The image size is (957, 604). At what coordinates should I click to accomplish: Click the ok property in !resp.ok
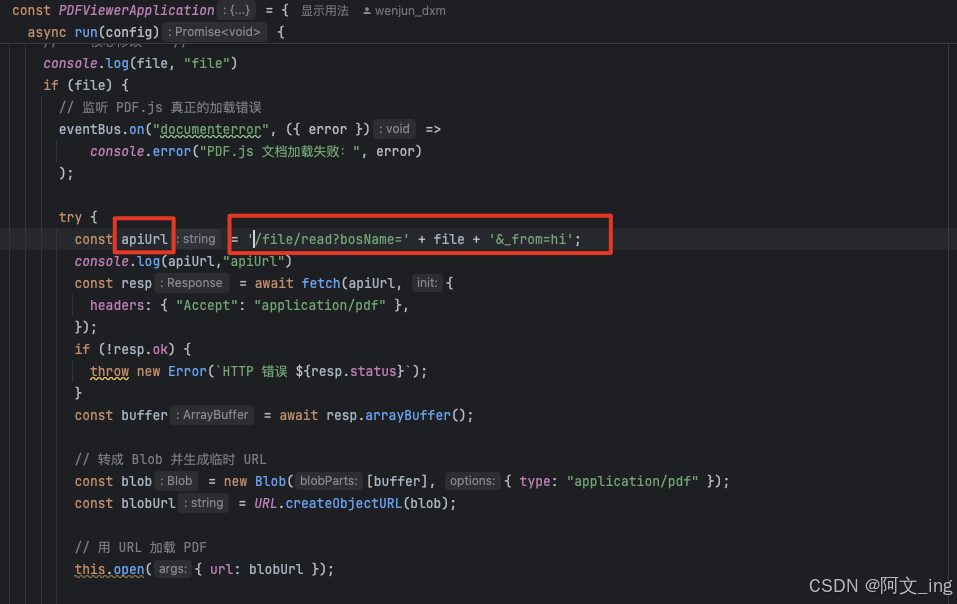tap(160, 349)
